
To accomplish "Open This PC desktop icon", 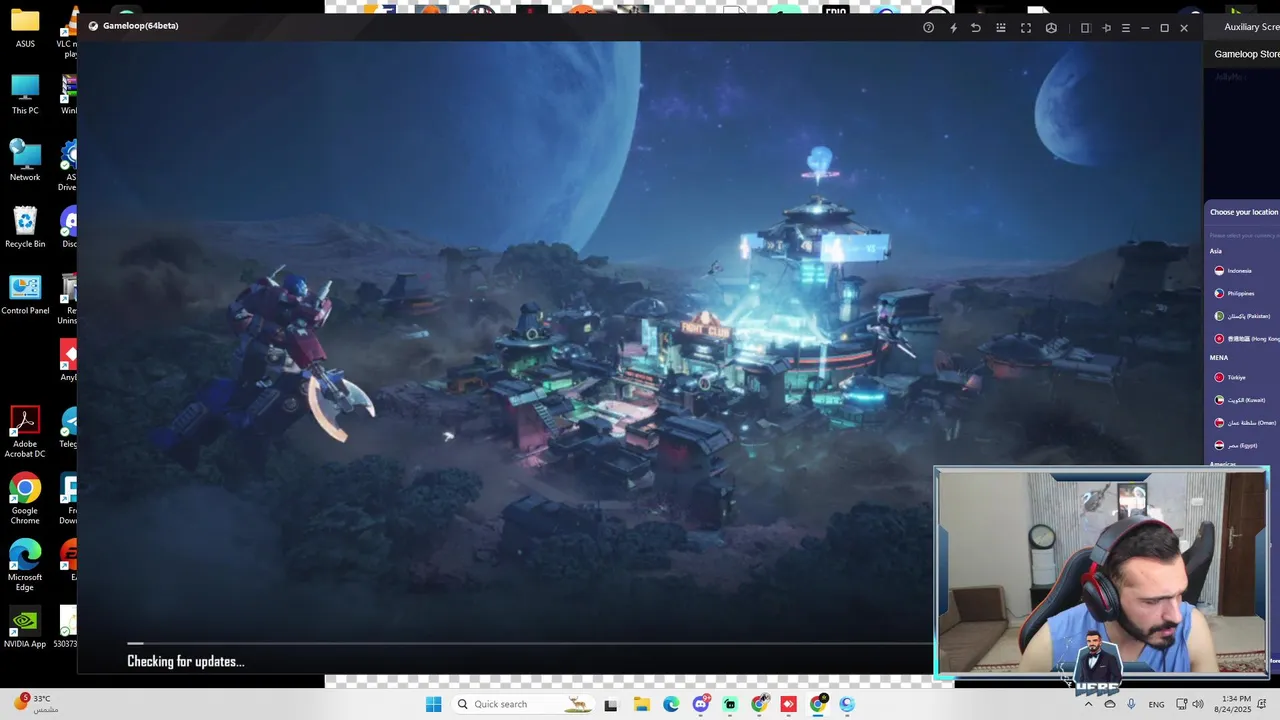I will pos(25,94).
